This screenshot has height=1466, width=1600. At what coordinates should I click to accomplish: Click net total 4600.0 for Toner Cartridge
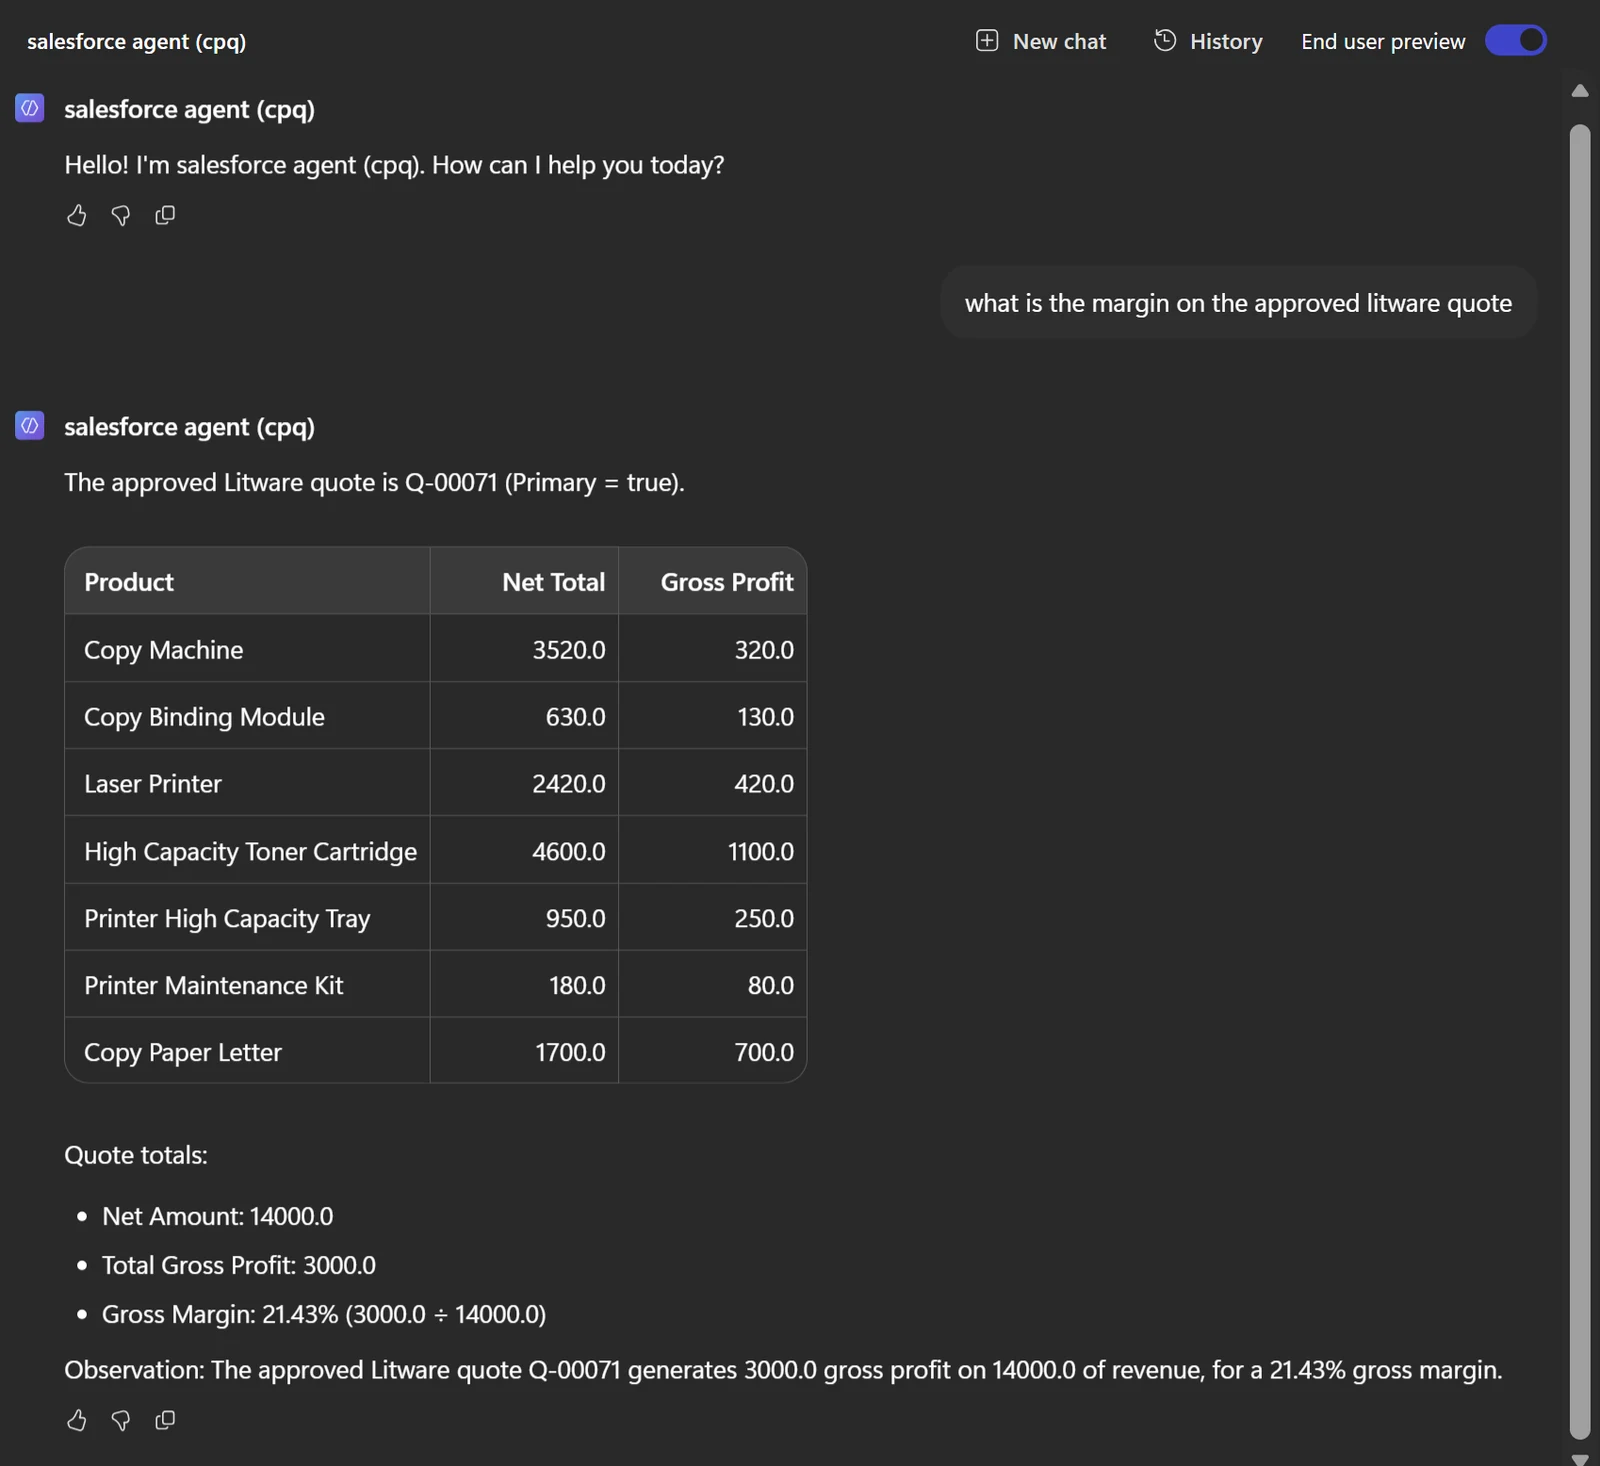click(x=525, y=851)
